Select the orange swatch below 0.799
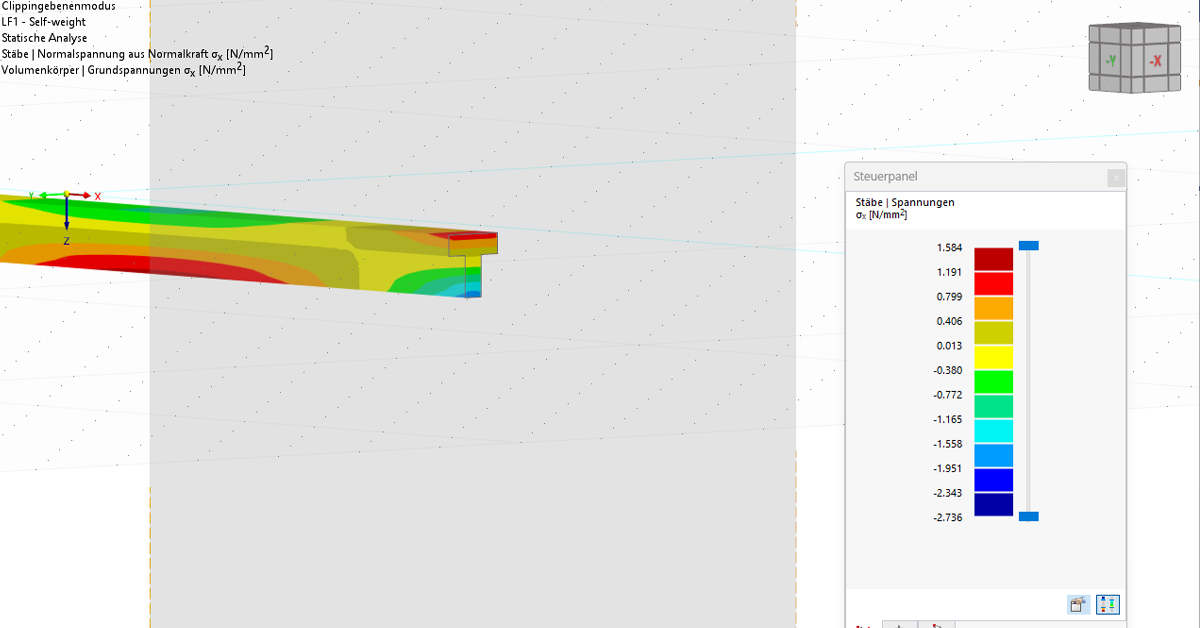The width and height of the screenshot is (1200, 628). (x=993, y=308)
